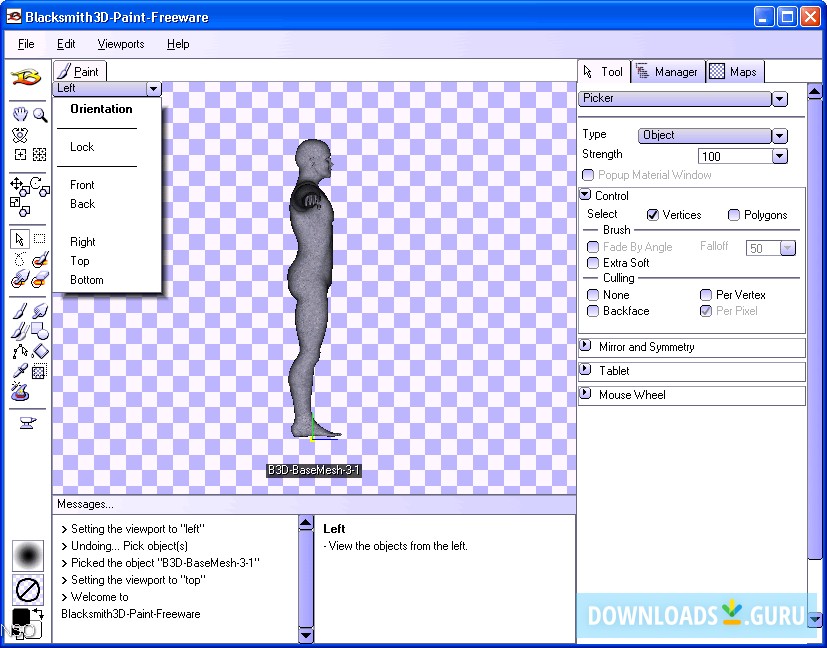Viewport: 827px width, 648px height.
Task: Choose the dotted rectangle selection tool
Action: pos(40,239)
